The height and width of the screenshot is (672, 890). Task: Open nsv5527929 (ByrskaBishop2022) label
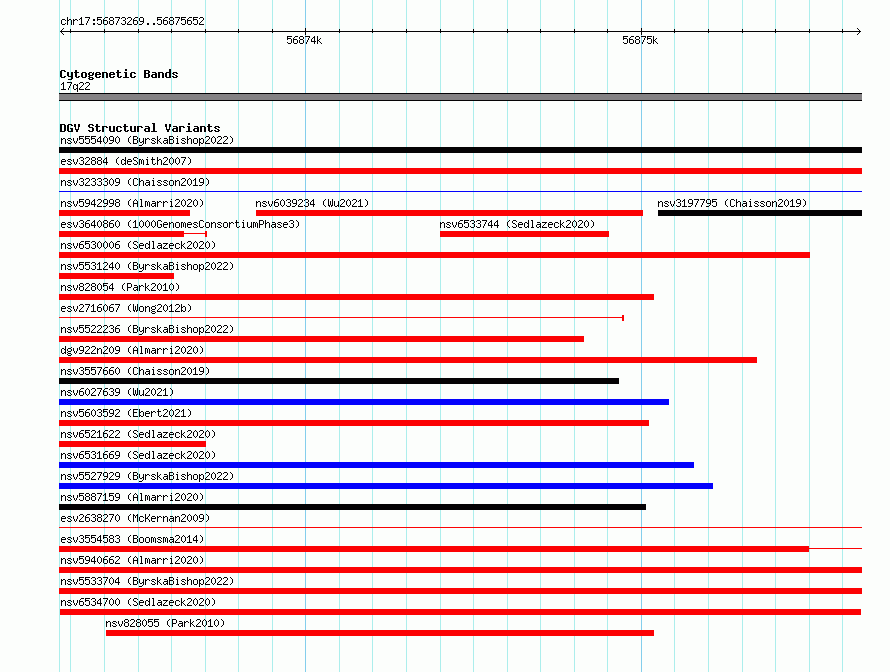(x=147, y=476)
